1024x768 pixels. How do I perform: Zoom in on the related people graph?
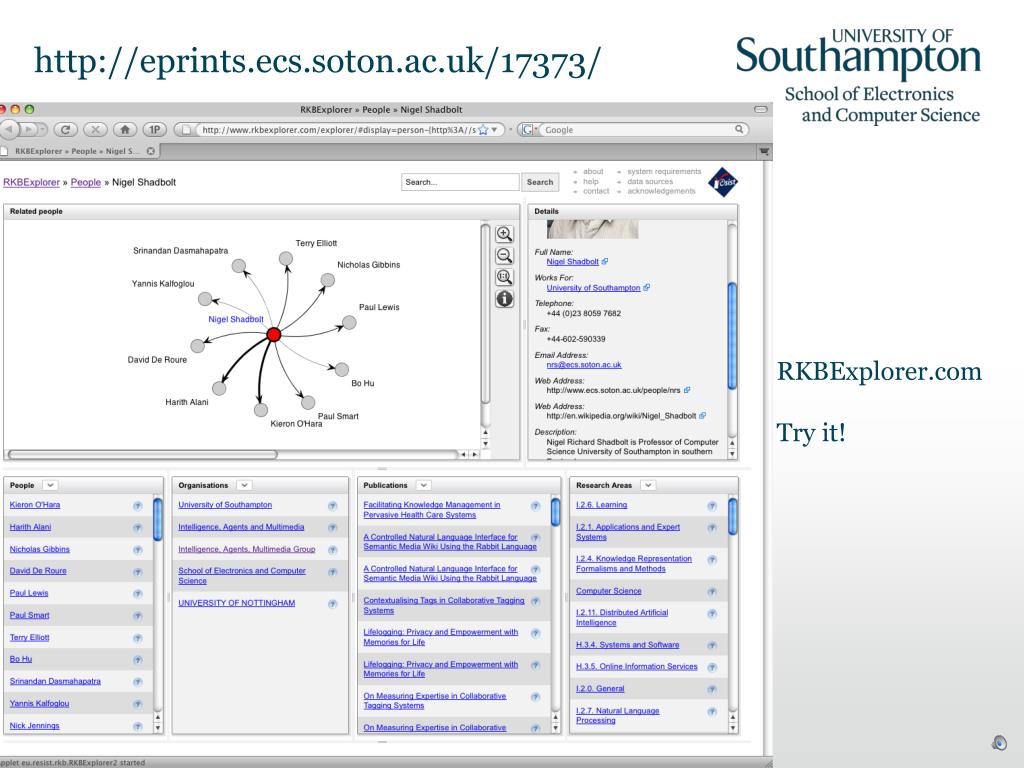pyautogui.click(x=504, y=234)
